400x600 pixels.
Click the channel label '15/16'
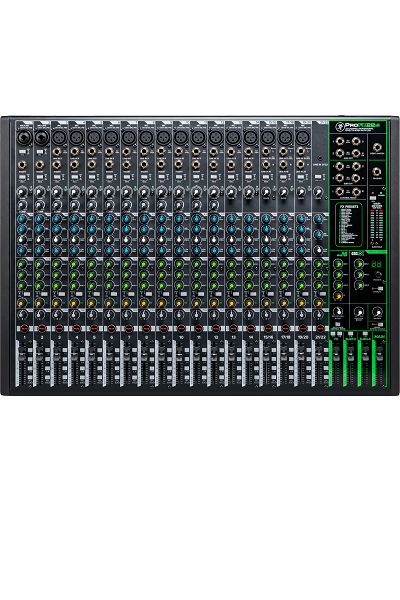(x=268, y=338)
